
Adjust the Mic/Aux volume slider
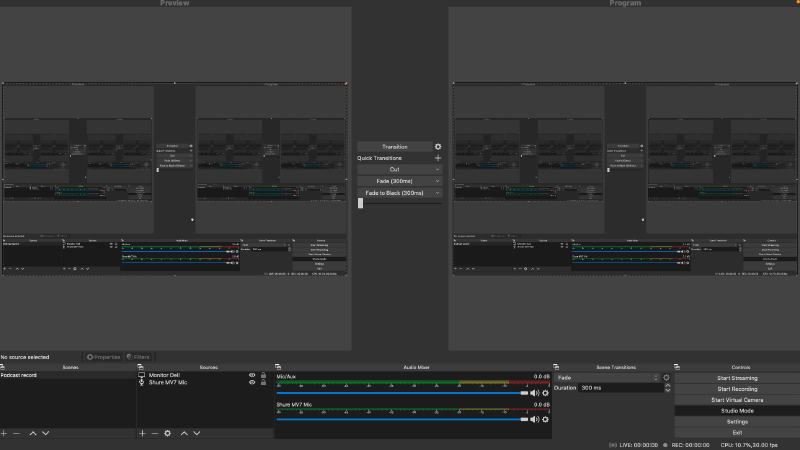tap(400, 394)
